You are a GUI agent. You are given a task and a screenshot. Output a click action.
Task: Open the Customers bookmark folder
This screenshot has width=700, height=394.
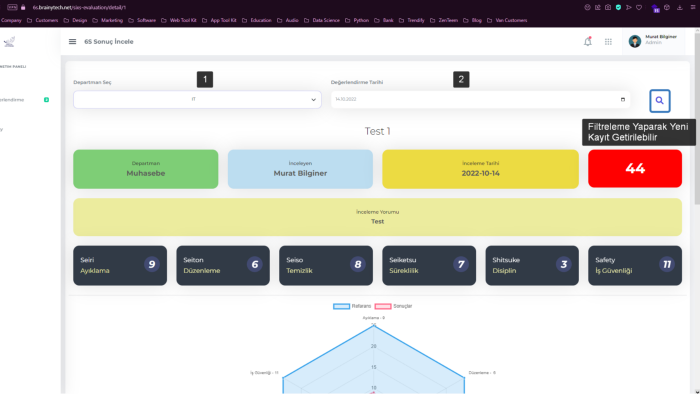[43, 20]
